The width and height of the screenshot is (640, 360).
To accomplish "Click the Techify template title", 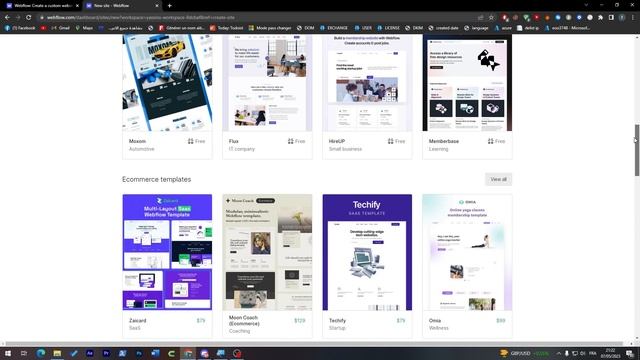I will [x=337, y=320].
